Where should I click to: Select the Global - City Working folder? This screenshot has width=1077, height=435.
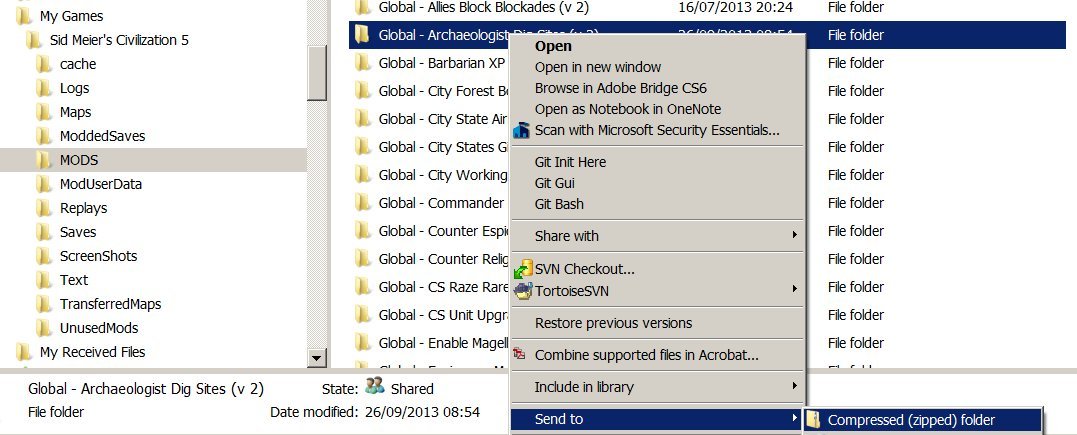pos(443,175)
